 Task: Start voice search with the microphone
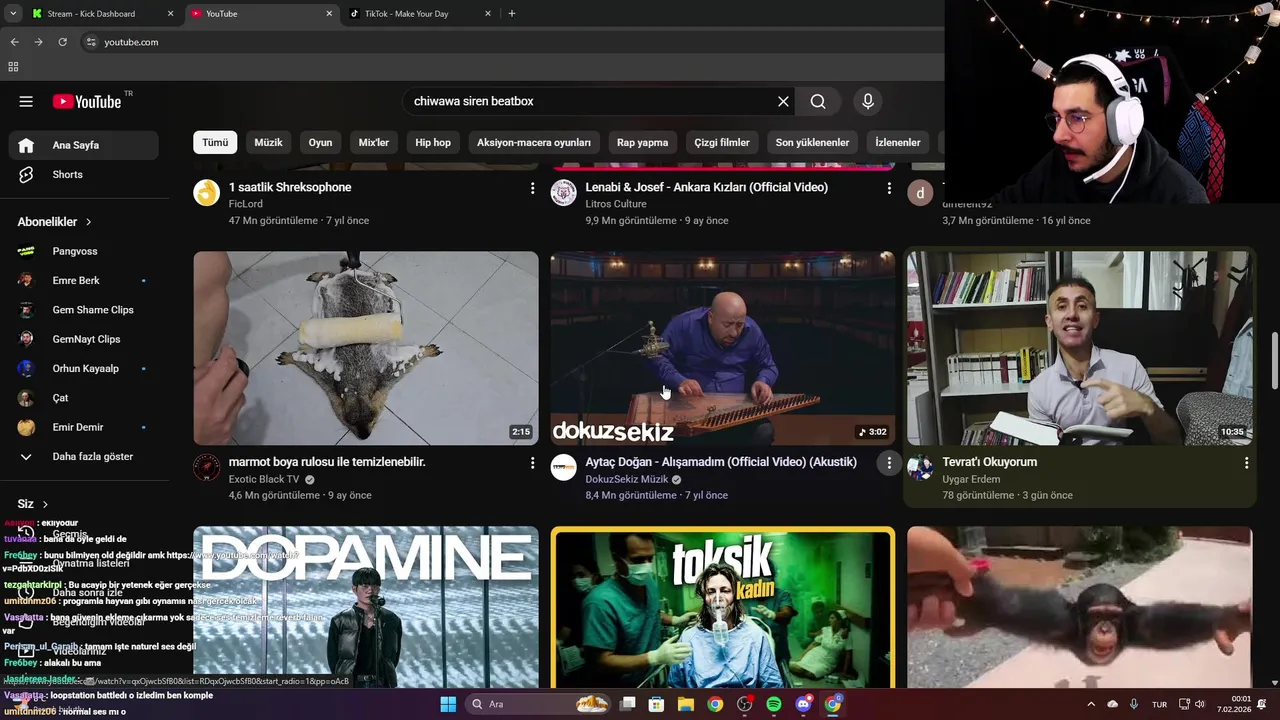pos(867,101)
